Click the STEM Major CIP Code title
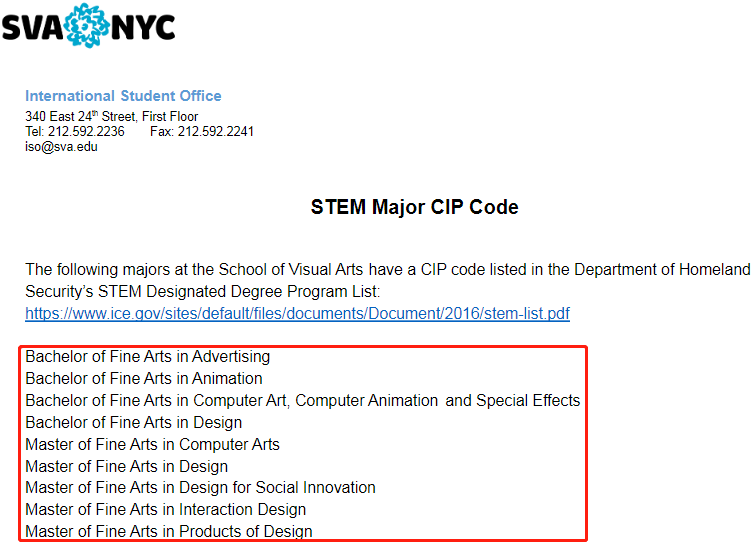The width and height of the screenshot is (755, 543). [414, 207]
